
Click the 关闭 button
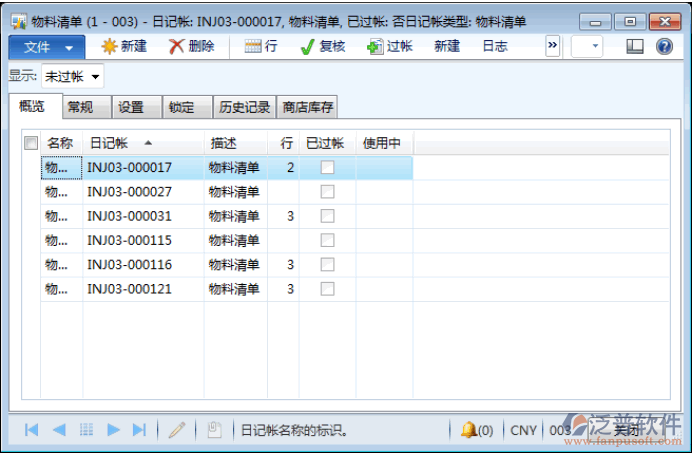pos(627,430)
